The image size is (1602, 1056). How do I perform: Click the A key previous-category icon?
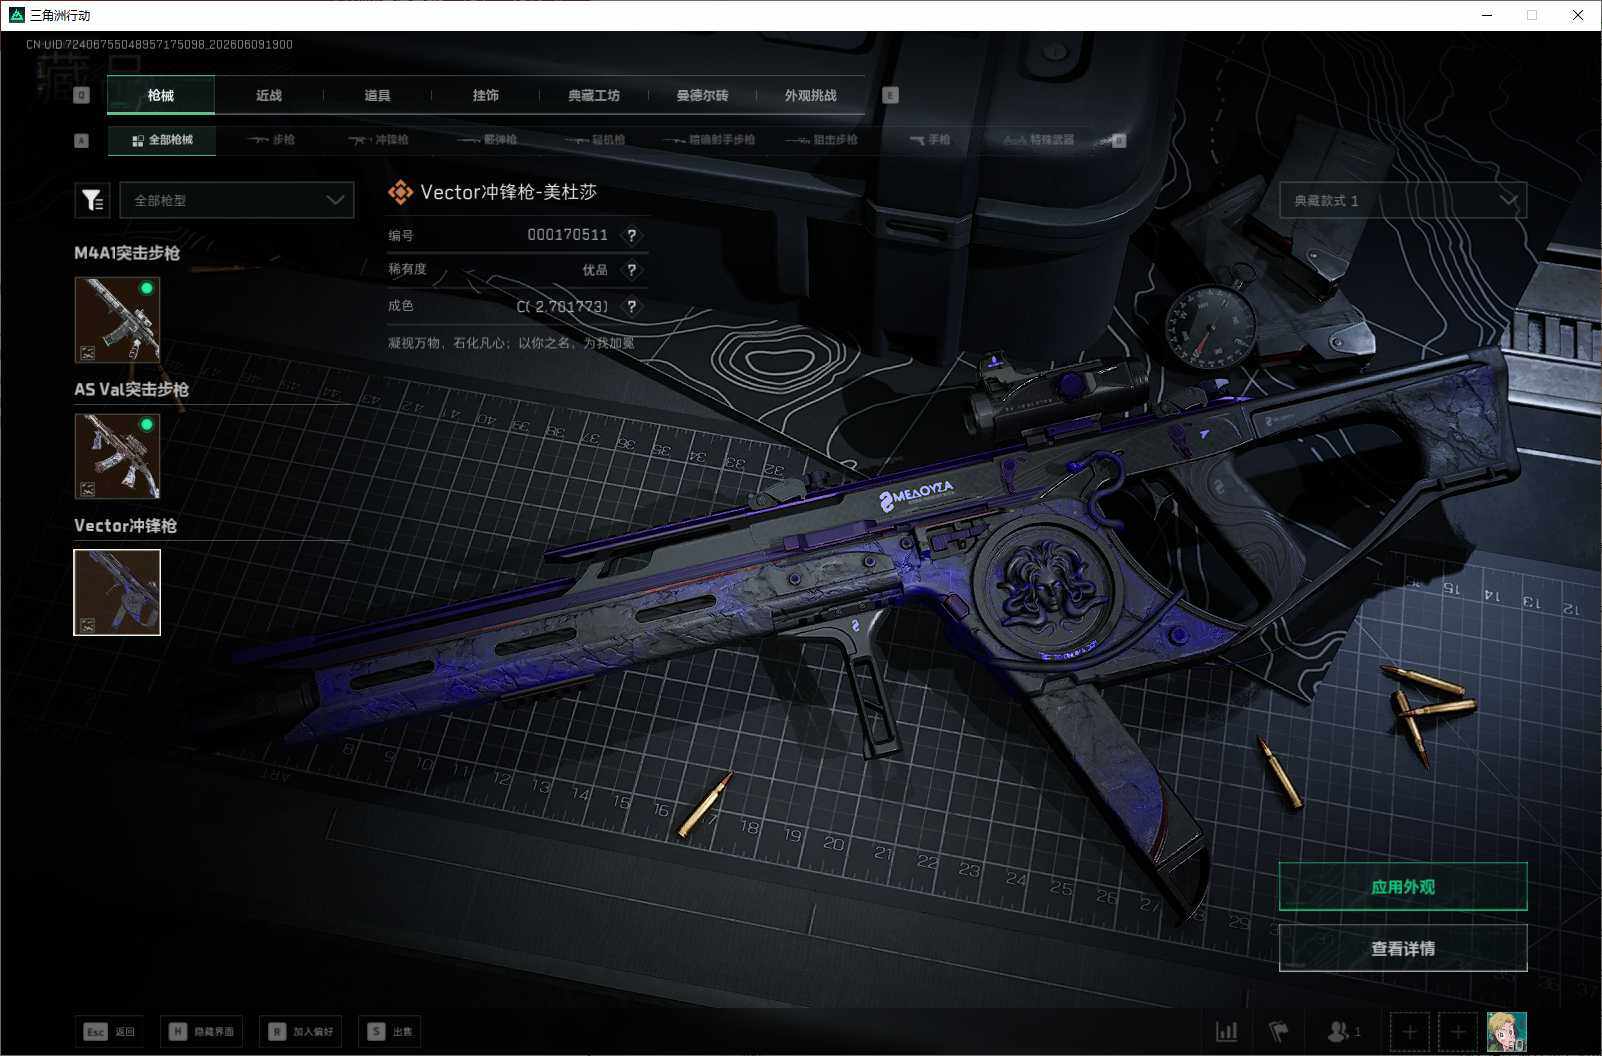(x=82, y=140)
